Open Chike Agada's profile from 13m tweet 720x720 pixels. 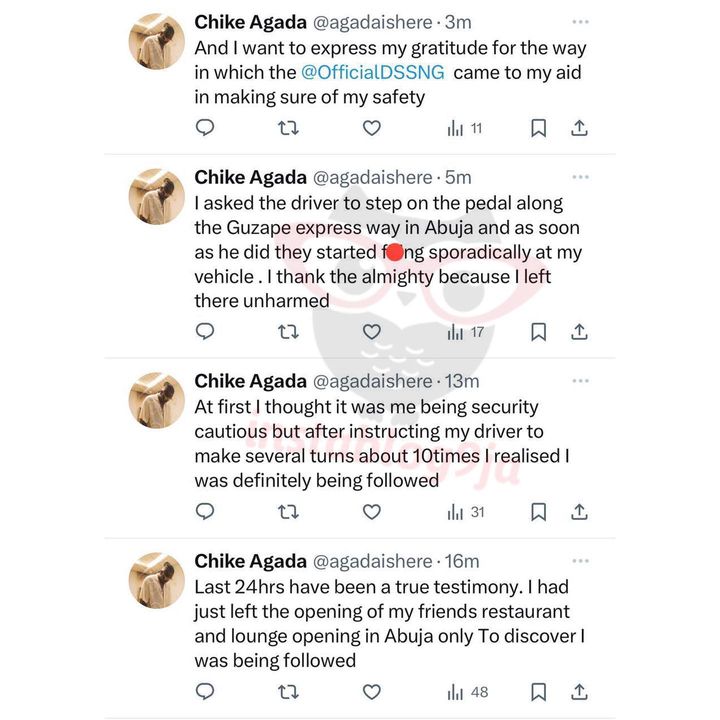249,381
